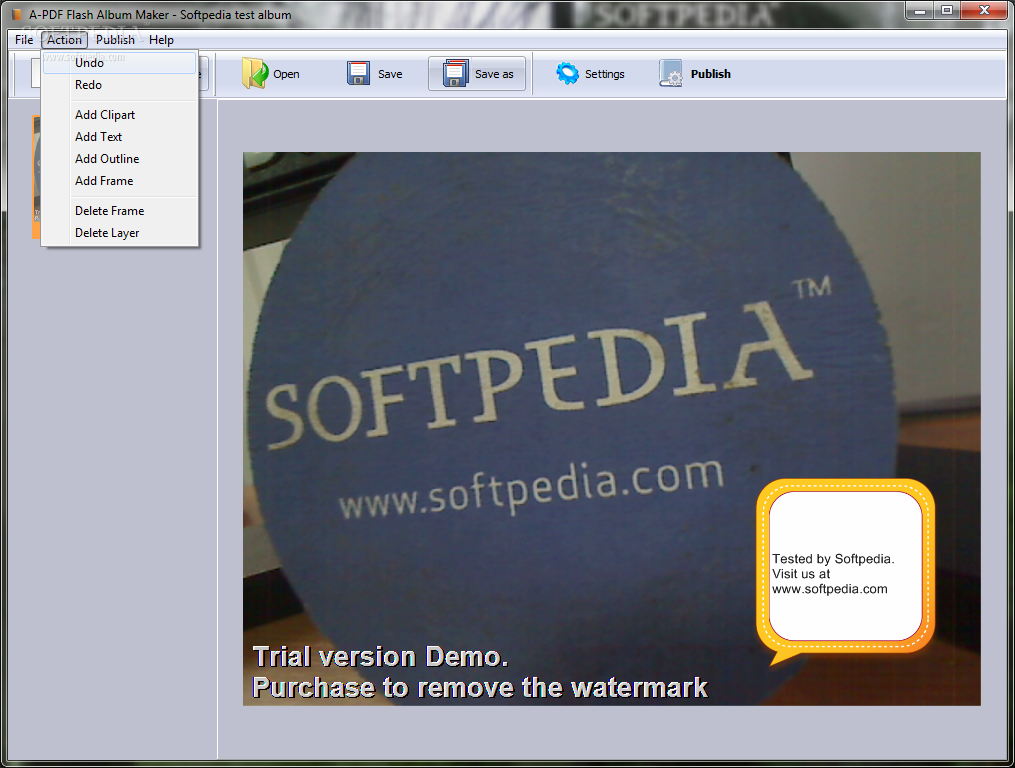Click the Save label in the toolbar
The image size is (1015, 768).
[390, 74]
